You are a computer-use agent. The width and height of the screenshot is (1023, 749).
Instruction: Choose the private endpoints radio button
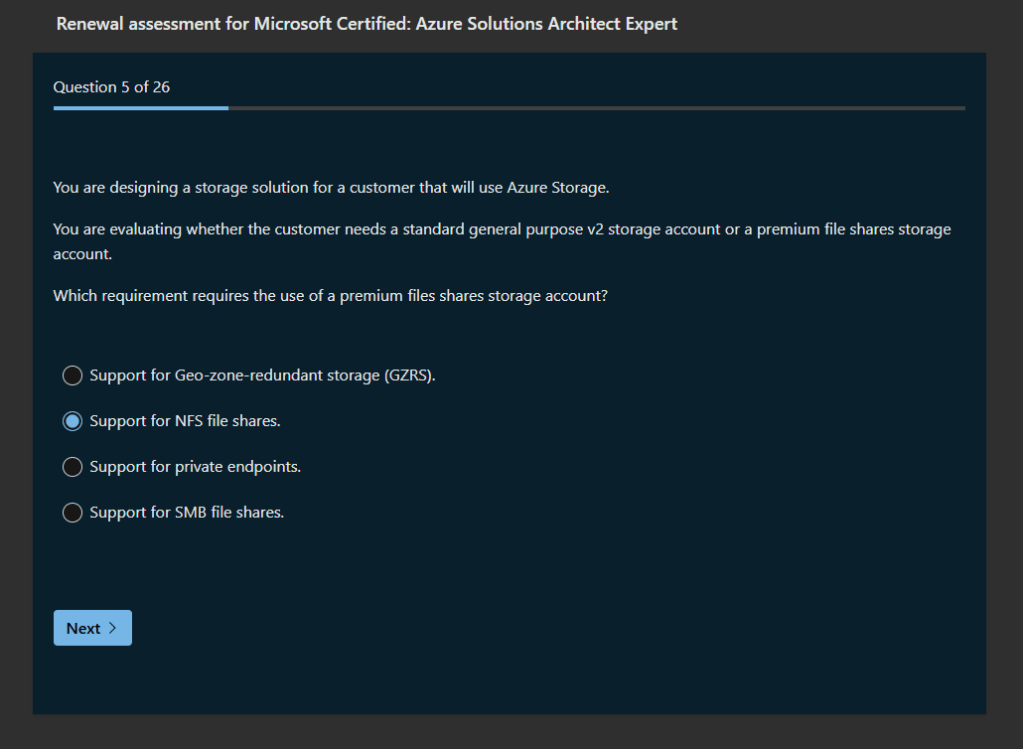pyautogui.click(x=72, y=467)
